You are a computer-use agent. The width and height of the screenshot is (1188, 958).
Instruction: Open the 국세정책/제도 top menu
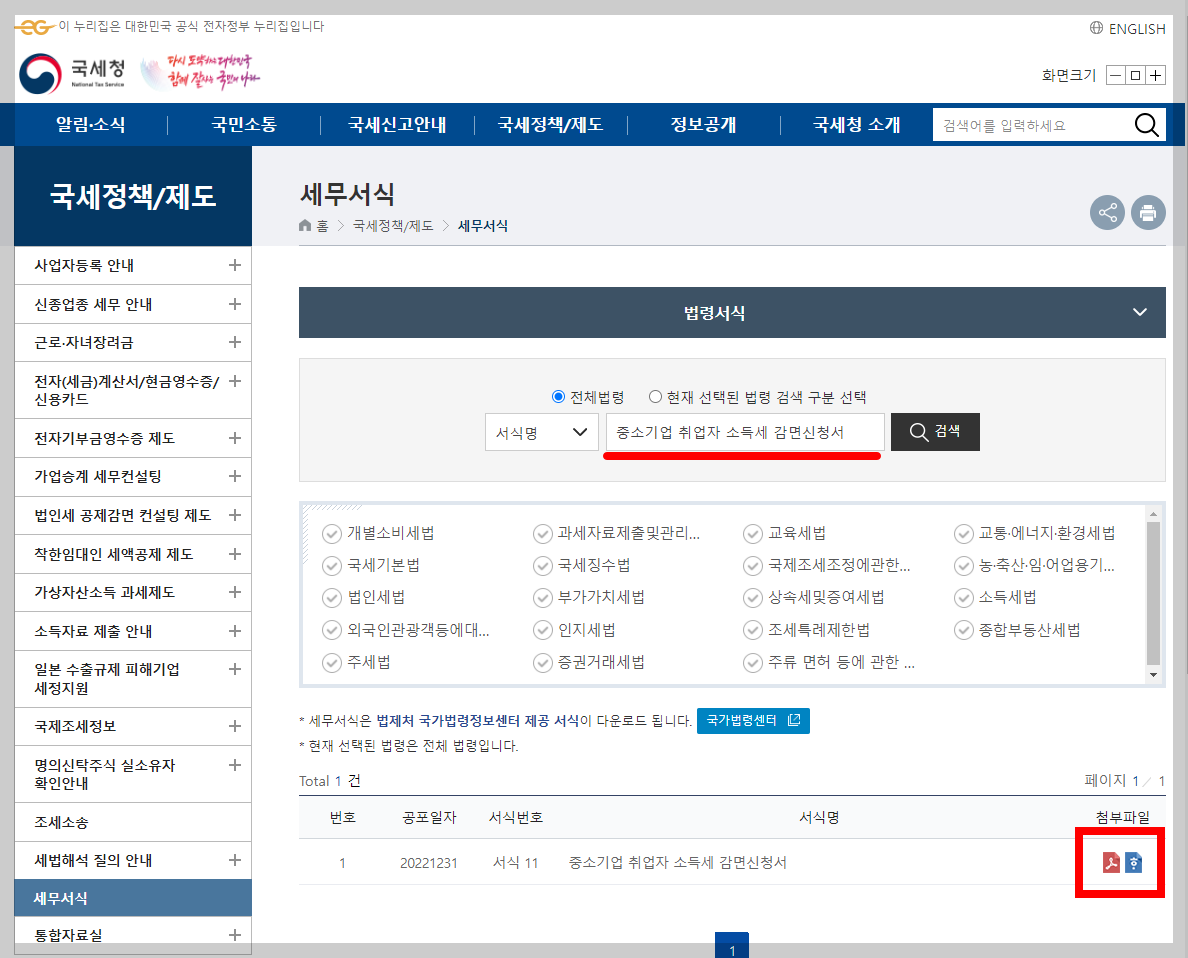tap(550, 125)
